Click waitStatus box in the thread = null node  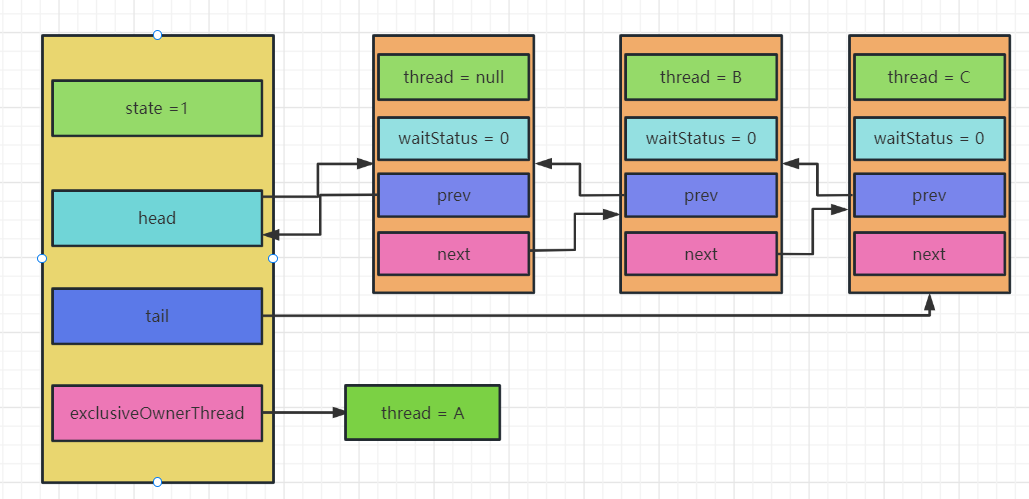(453, 138)
